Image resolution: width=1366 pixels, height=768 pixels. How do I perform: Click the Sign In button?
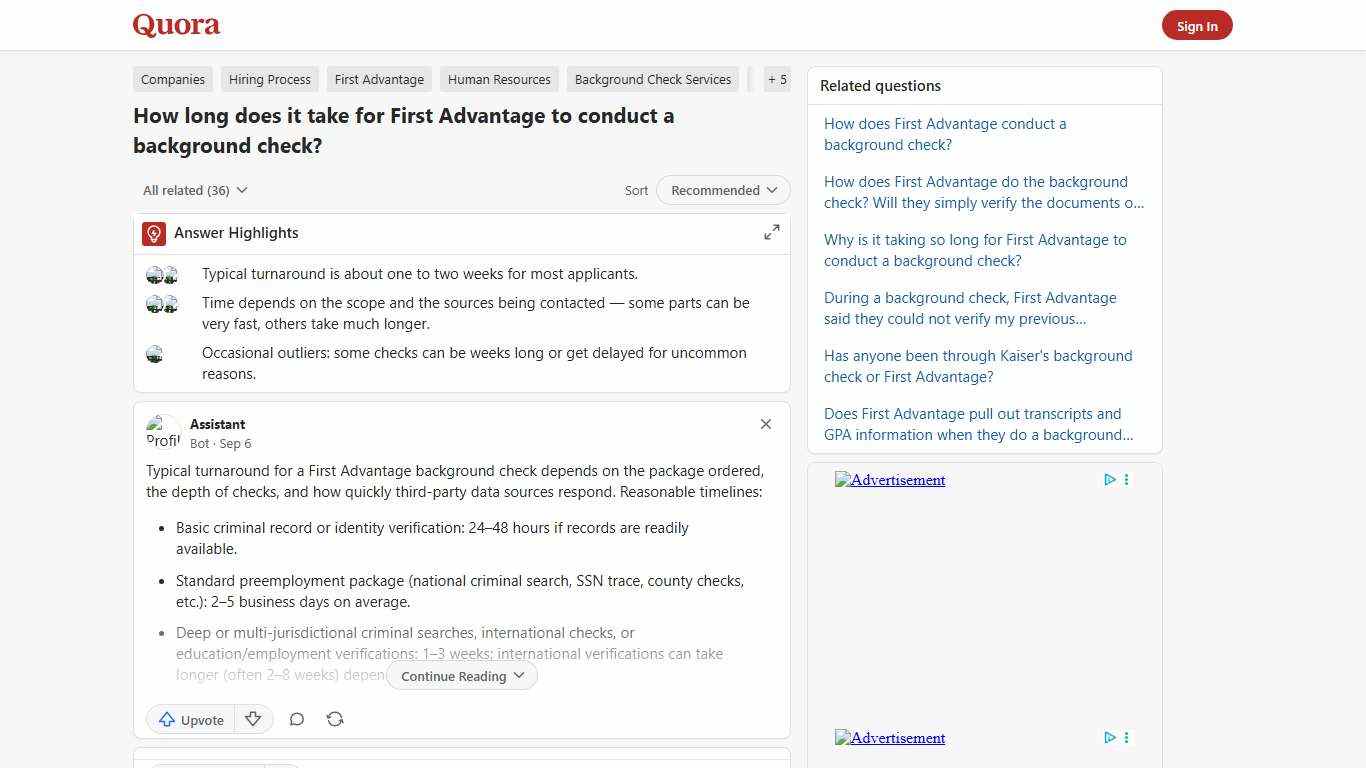coord(1197,25)
